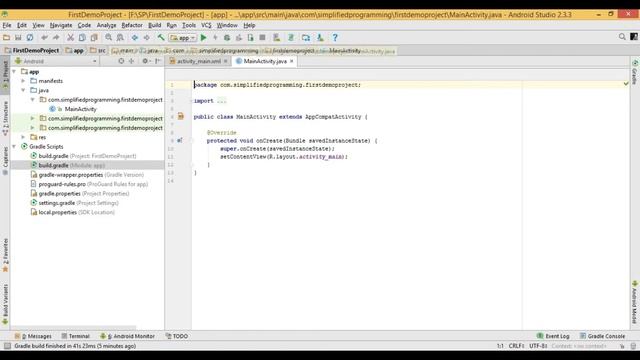Switch to activity_main.xml editor tab
640x360 pixels.
[199, 61]
